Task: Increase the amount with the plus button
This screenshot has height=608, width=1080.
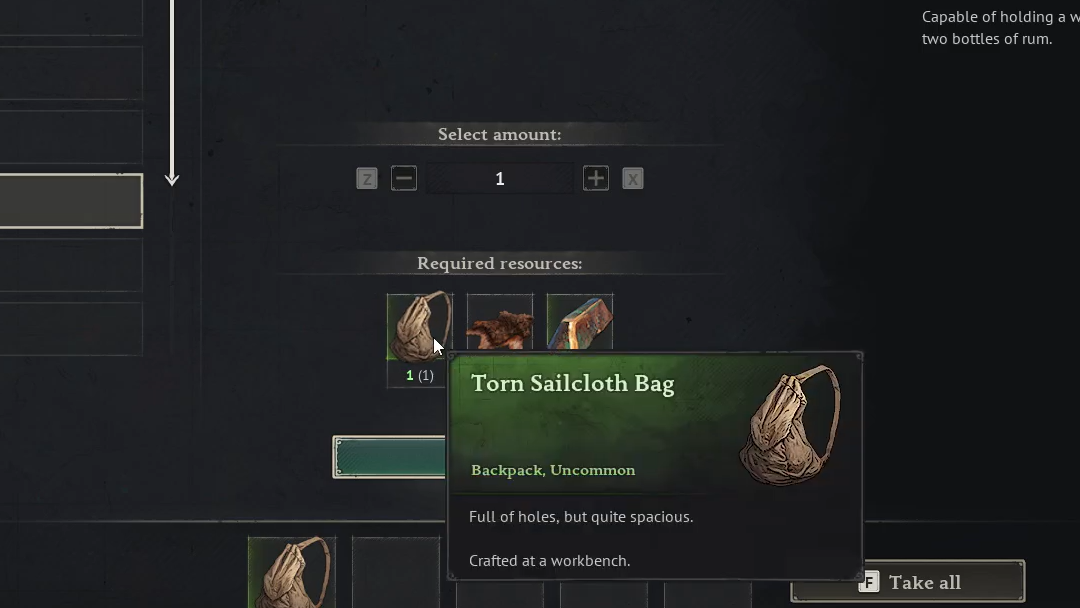Action: coord(596,178)
